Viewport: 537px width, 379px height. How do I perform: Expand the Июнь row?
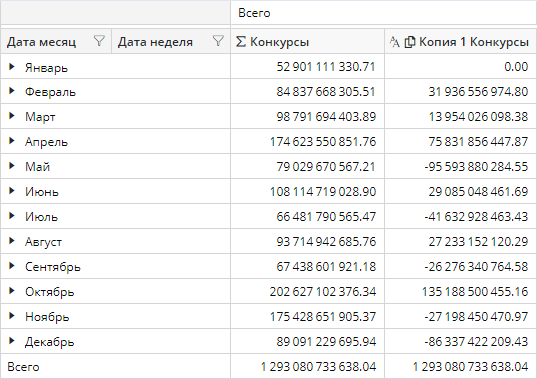pos(12,191)
